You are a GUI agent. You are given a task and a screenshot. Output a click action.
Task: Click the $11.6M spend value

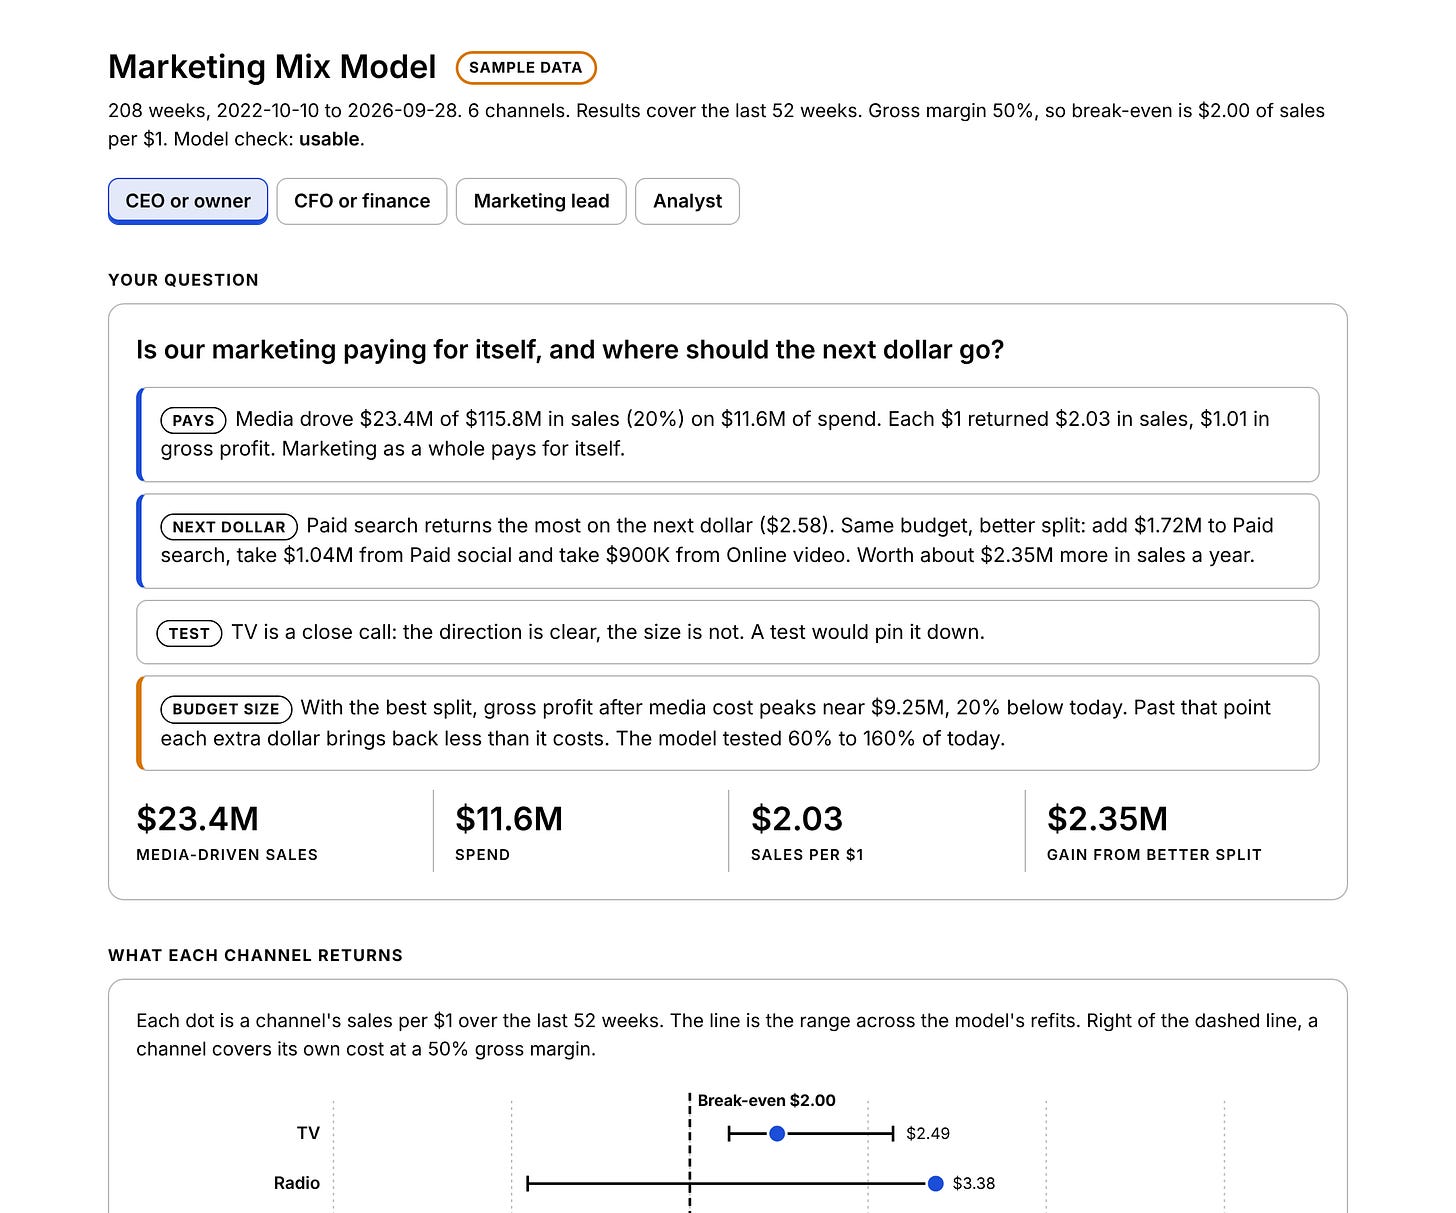[509, 819]
